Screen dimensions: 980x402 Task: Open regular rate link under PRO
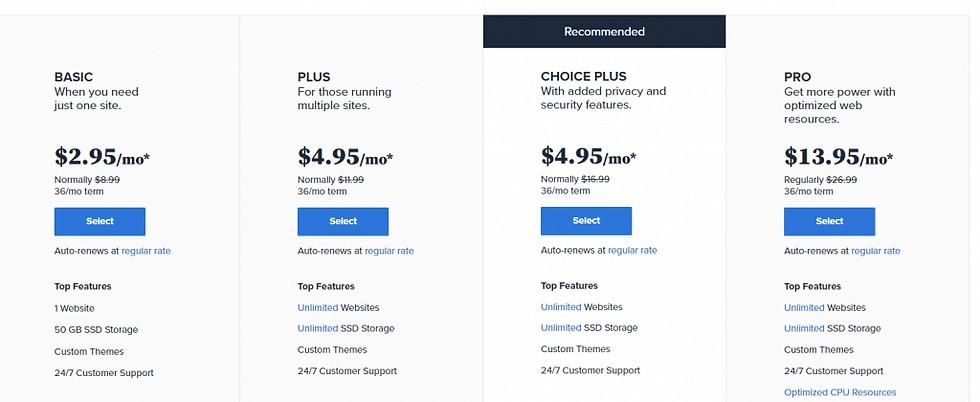[x=876, y=251]
